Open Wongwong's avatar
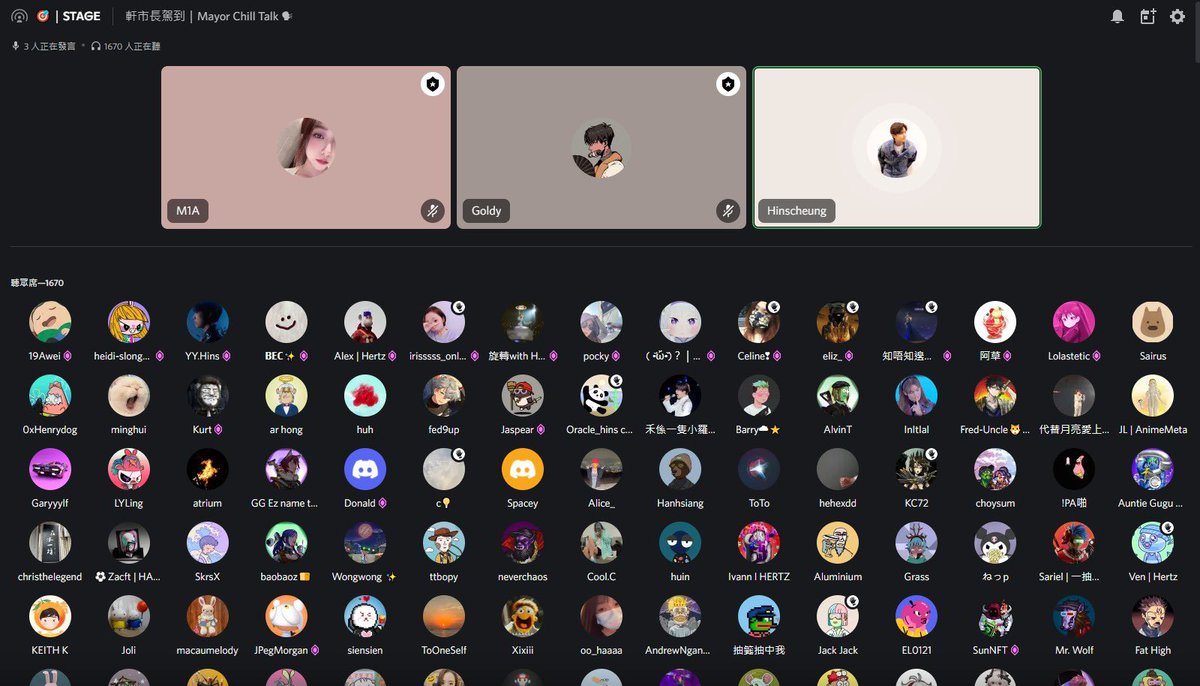 365,543
